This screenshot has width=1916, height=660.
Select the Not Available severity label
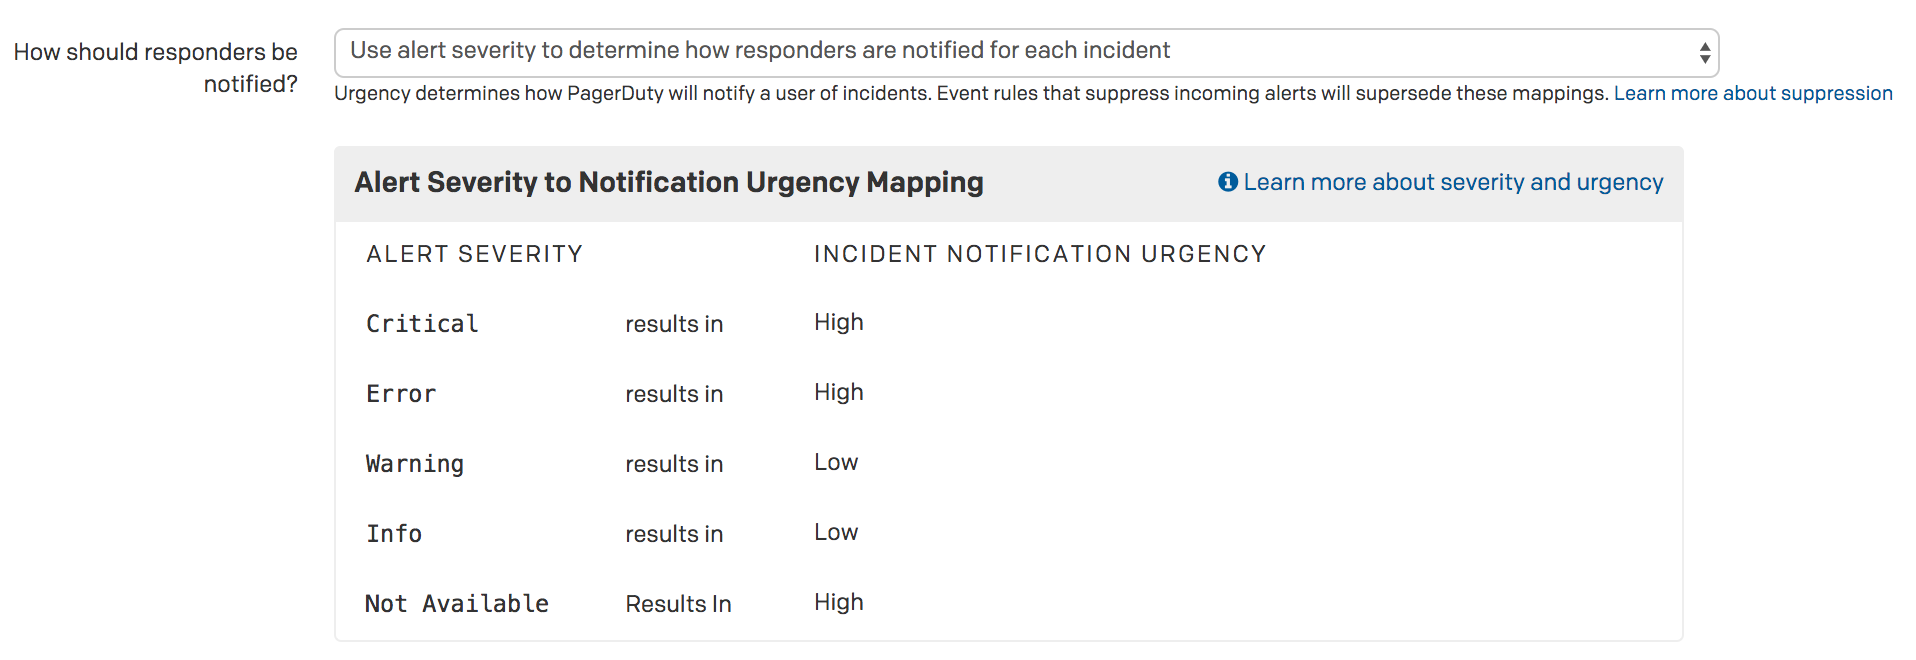tap(456, 604)
